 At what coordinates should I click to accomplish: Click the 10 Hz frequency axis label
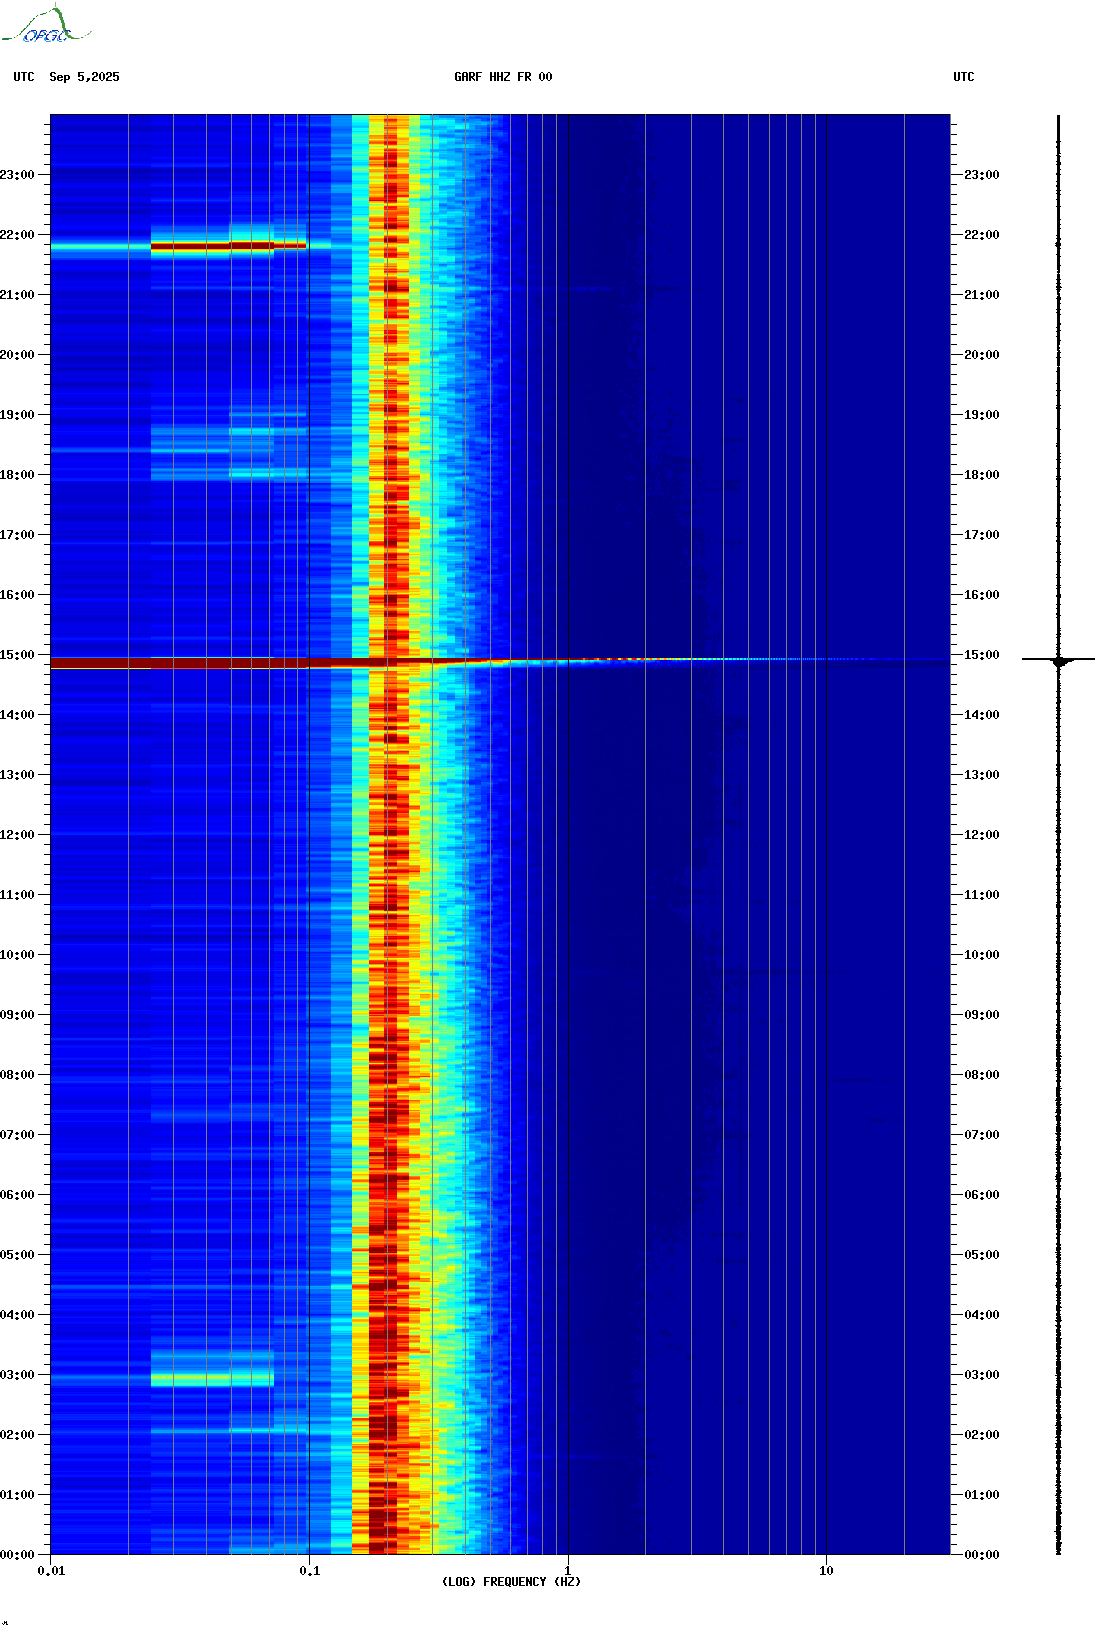[826, 1571]
